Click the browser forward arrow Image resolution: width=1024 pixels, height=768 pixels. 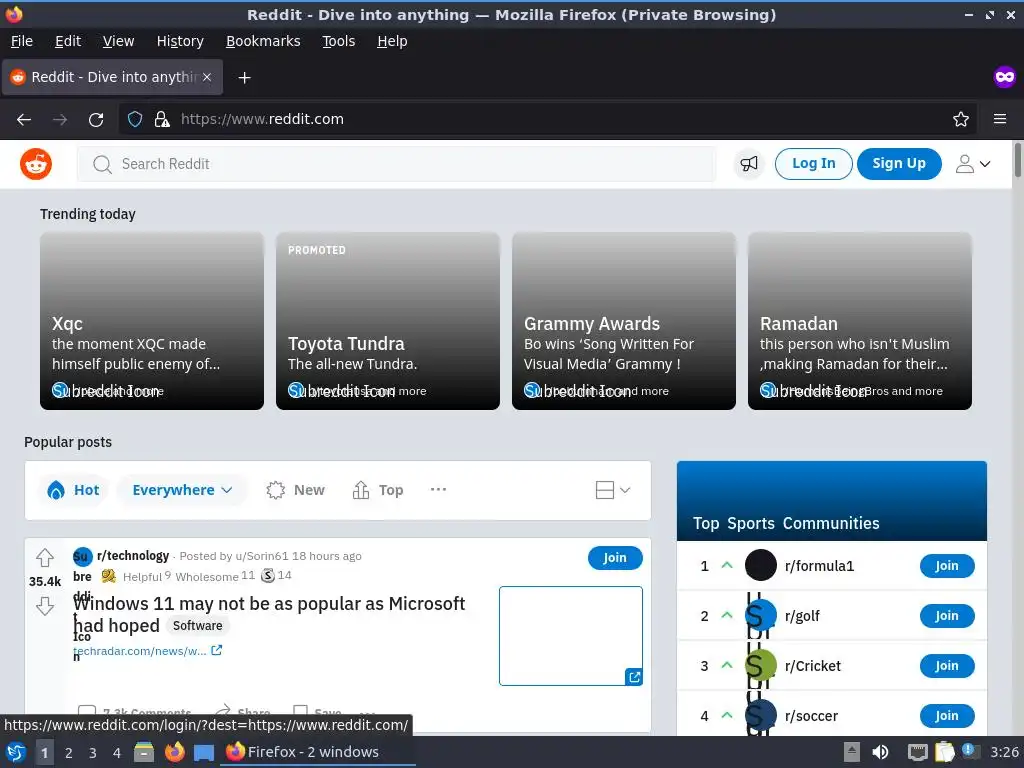coord(60,120)
